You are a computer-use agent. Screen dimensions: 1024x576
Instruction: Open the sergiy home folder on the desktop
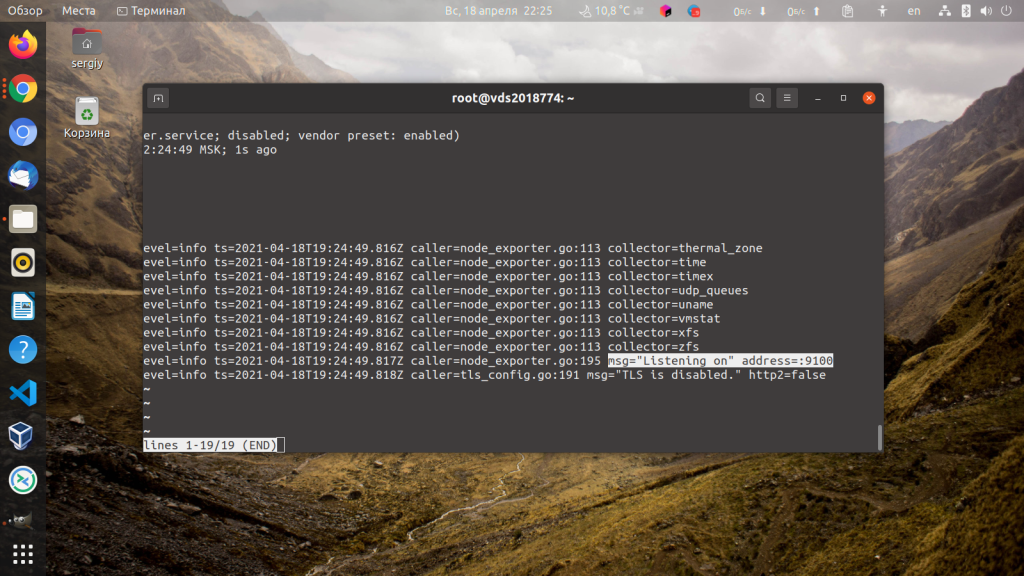(87, 49)
